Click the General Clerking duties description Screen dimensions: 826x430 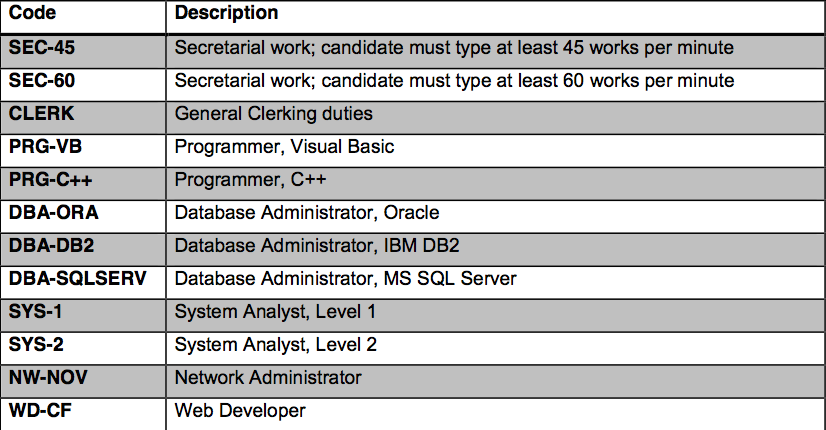click(273, 114)
